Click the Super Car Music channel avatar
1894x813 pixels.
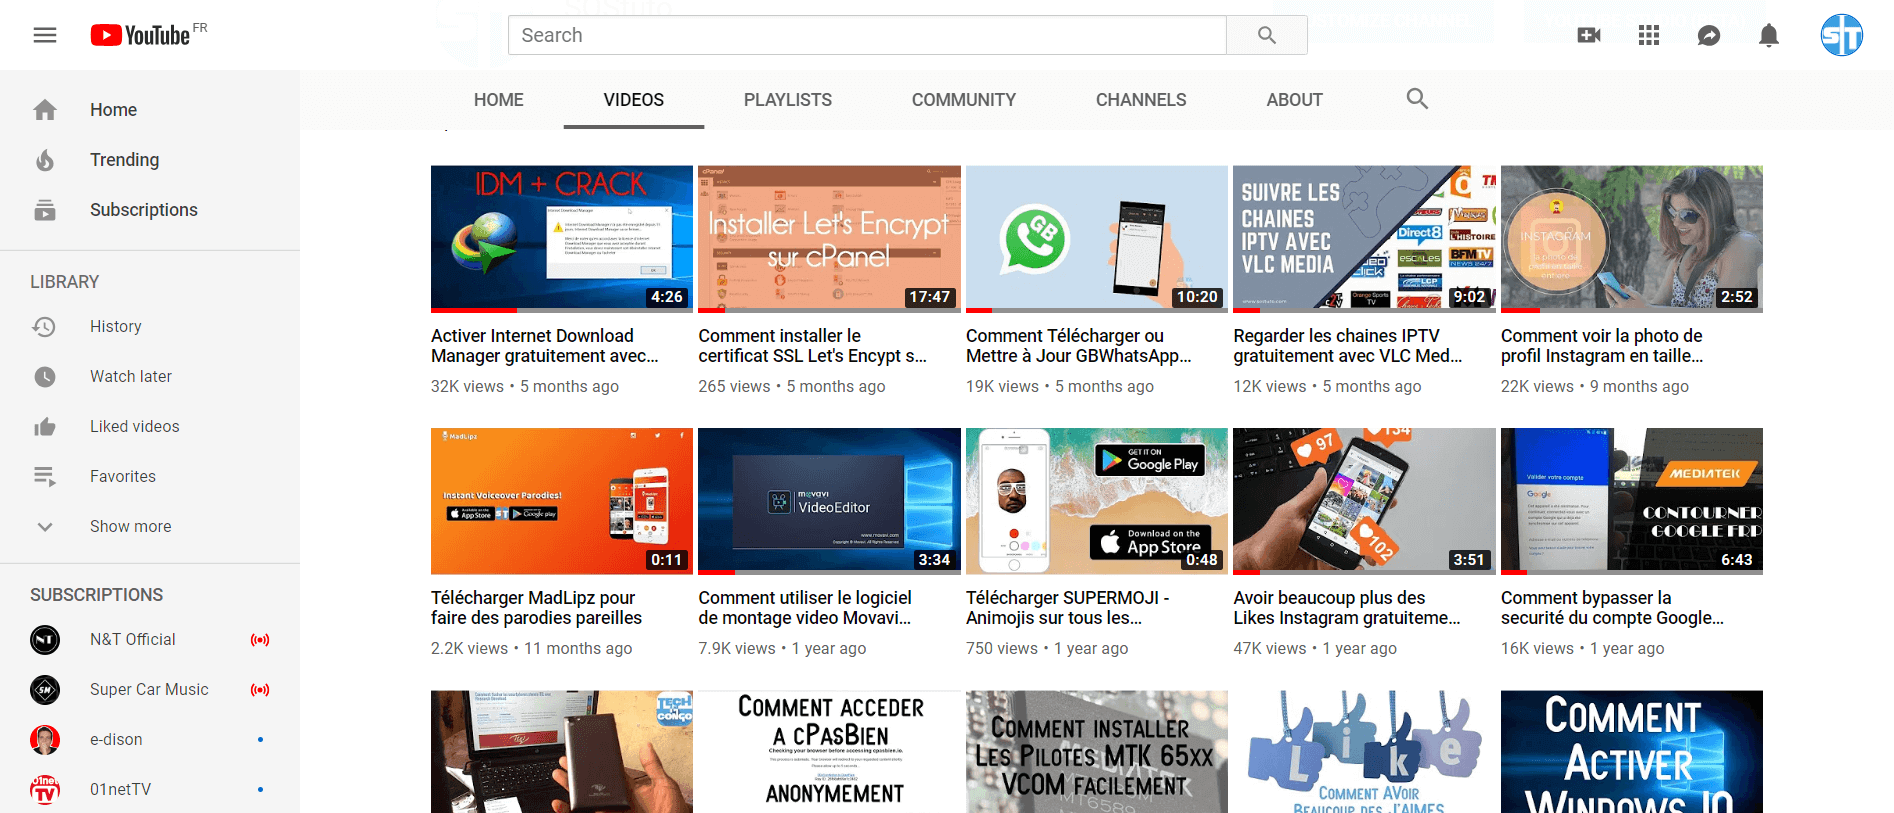[x=45, y=690]
